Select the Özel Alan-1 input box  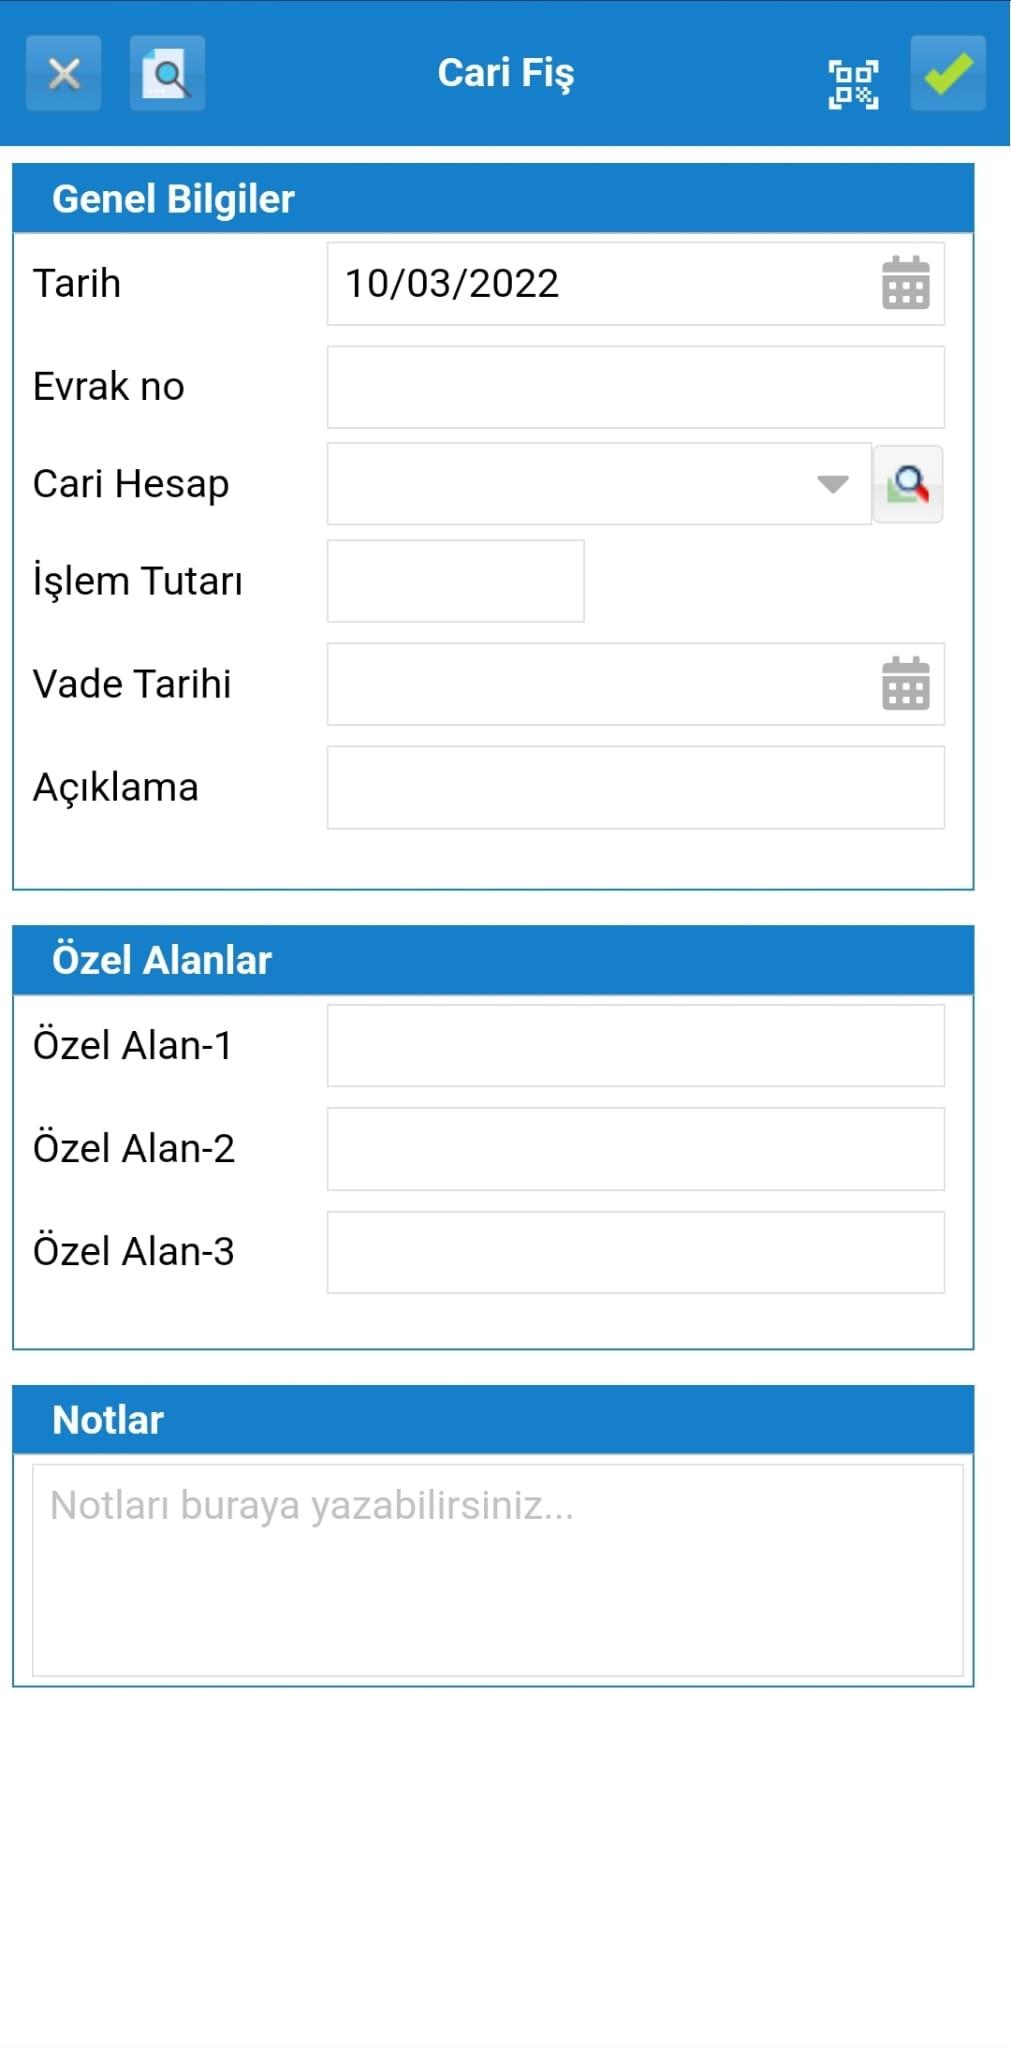636,1045
